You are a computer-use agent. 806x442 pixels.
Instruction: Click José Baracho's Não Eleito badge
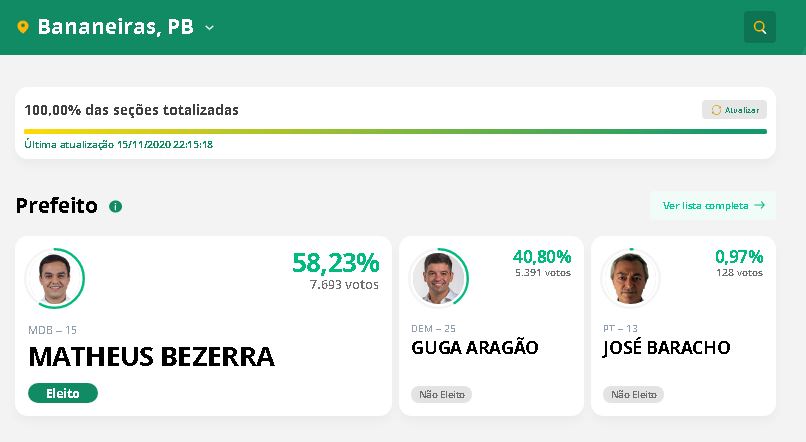pos(633,394)
